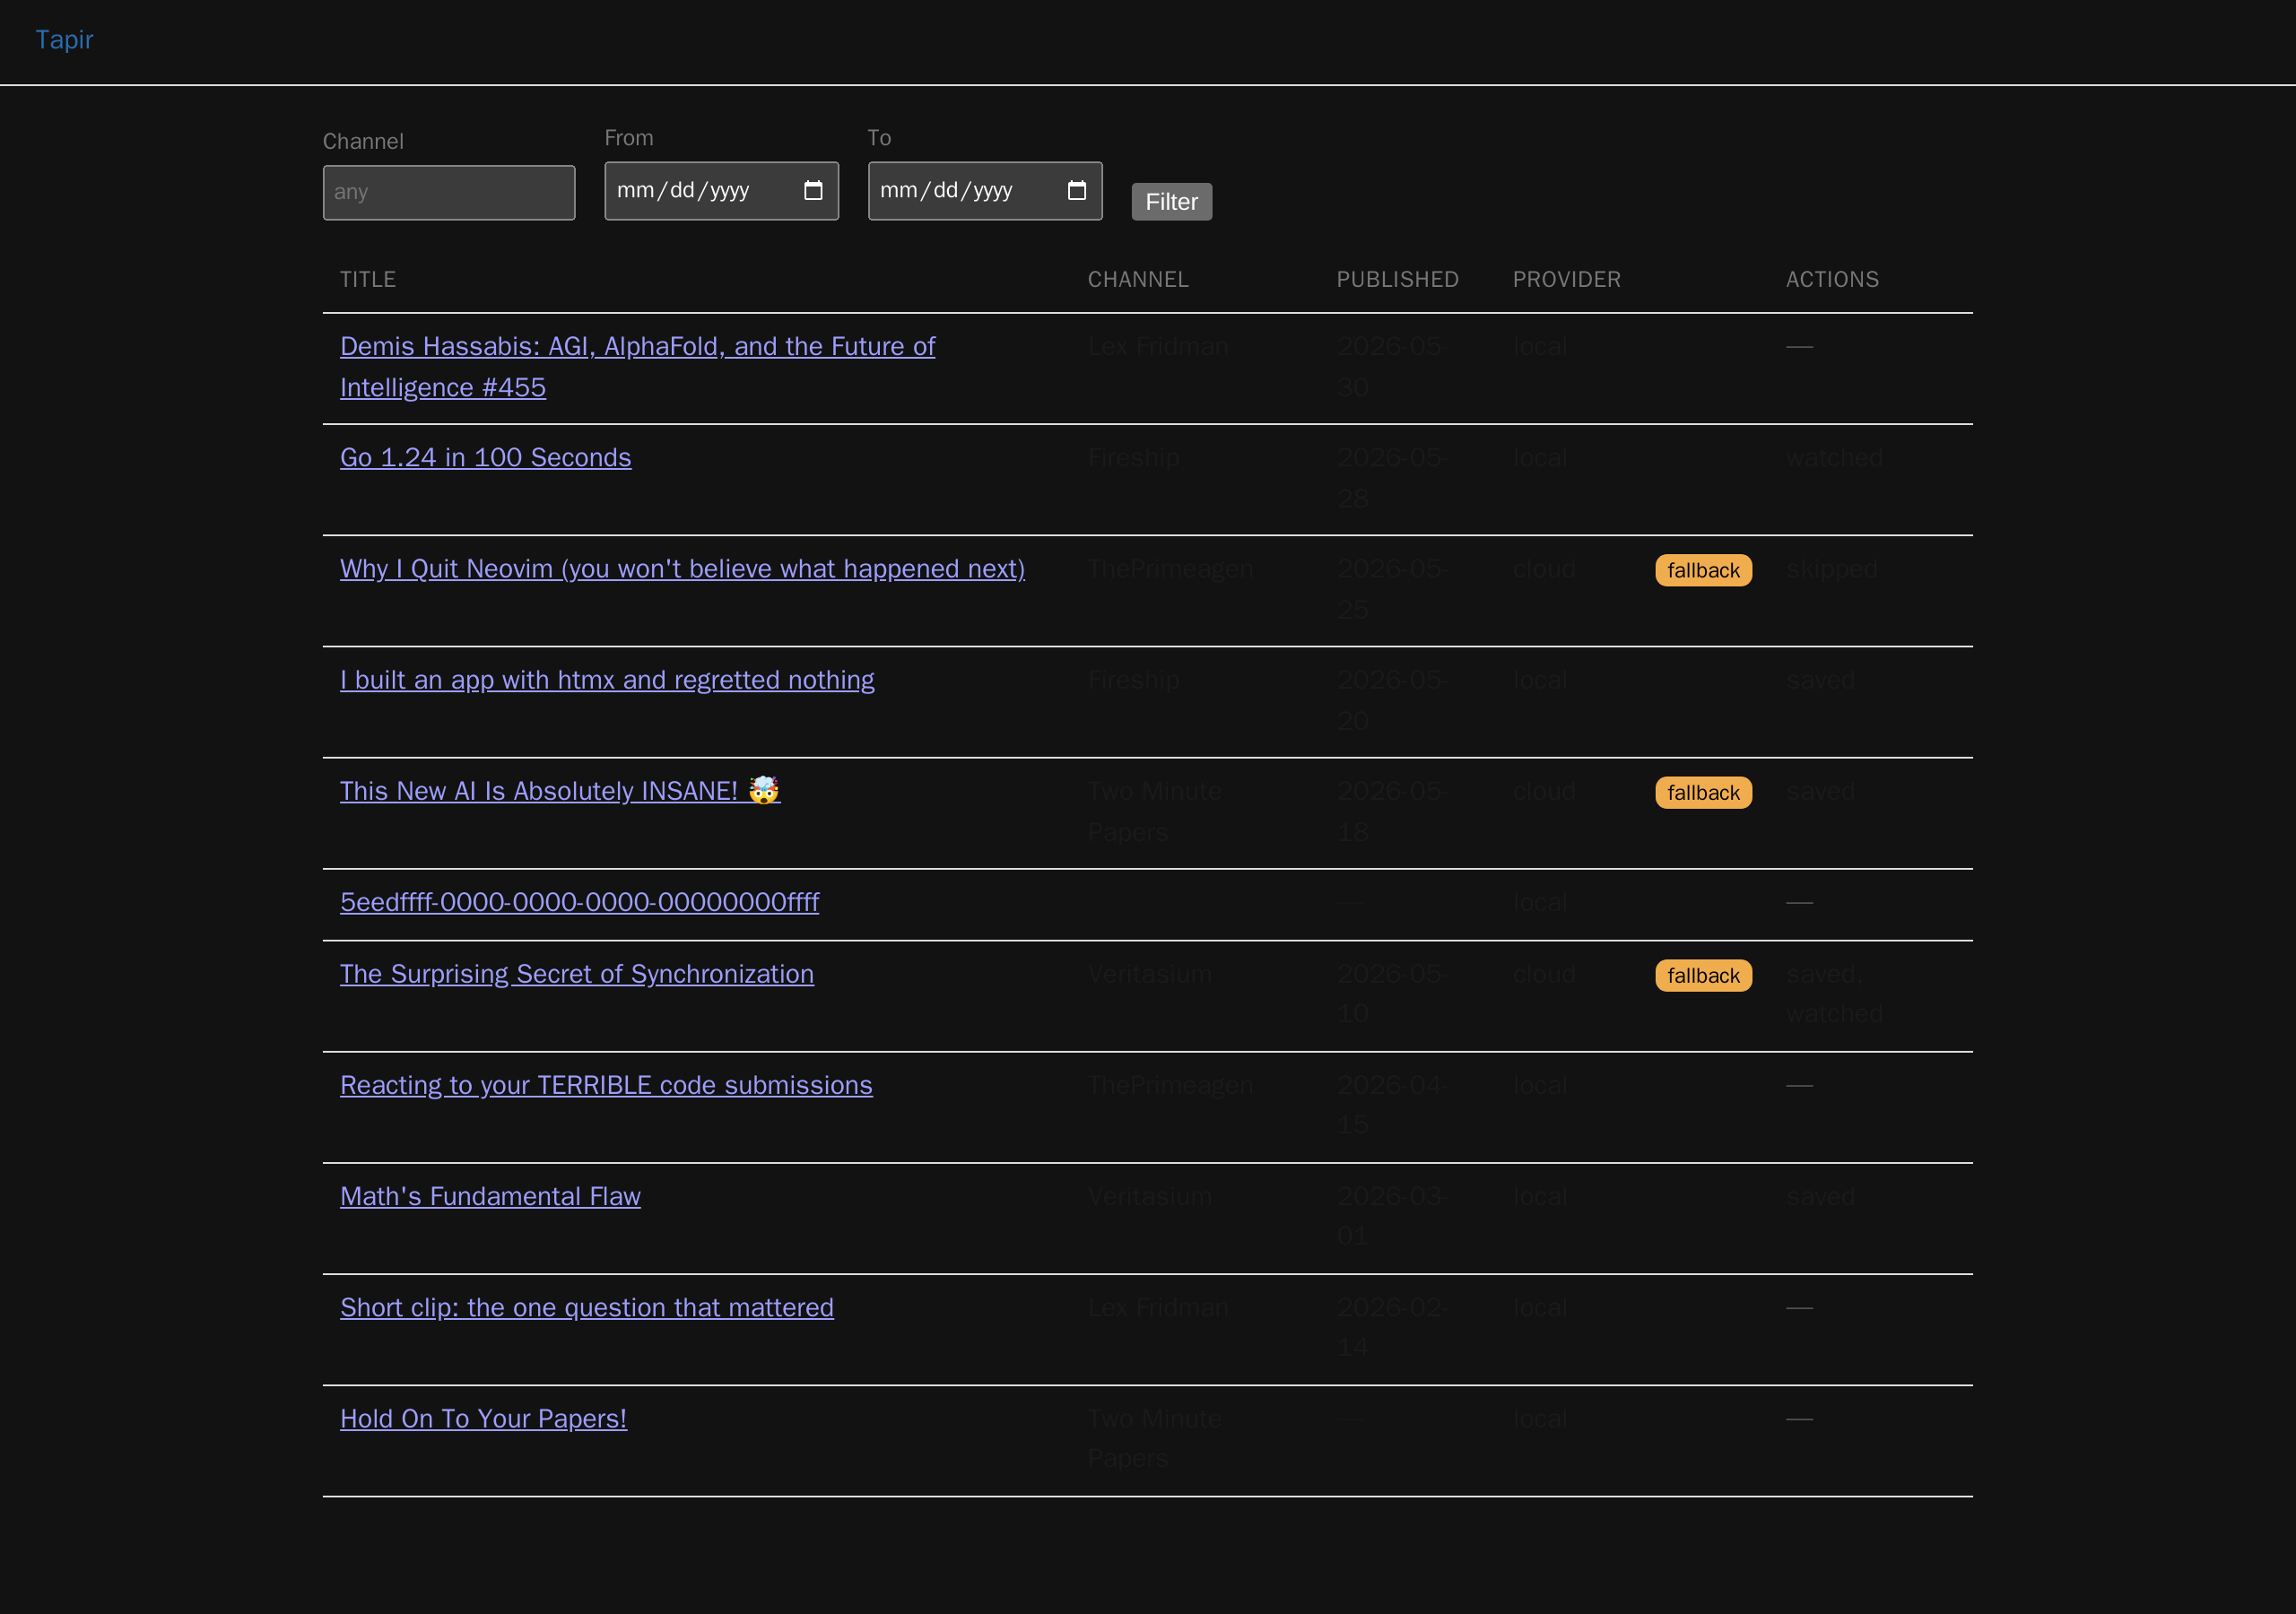Viewport: 2296px width, 1614px height.
Task: Open the To date calendar picker icon
Action: [x=1077, y=190]
